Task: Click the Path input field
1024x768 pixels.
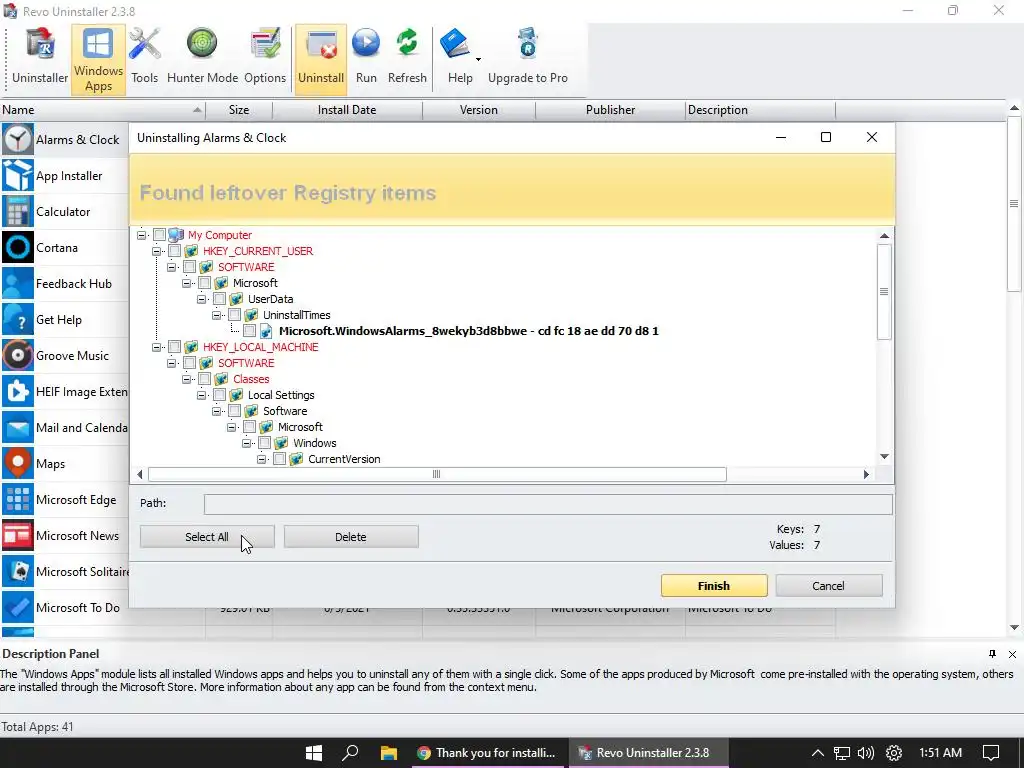Action: point(548,504)
